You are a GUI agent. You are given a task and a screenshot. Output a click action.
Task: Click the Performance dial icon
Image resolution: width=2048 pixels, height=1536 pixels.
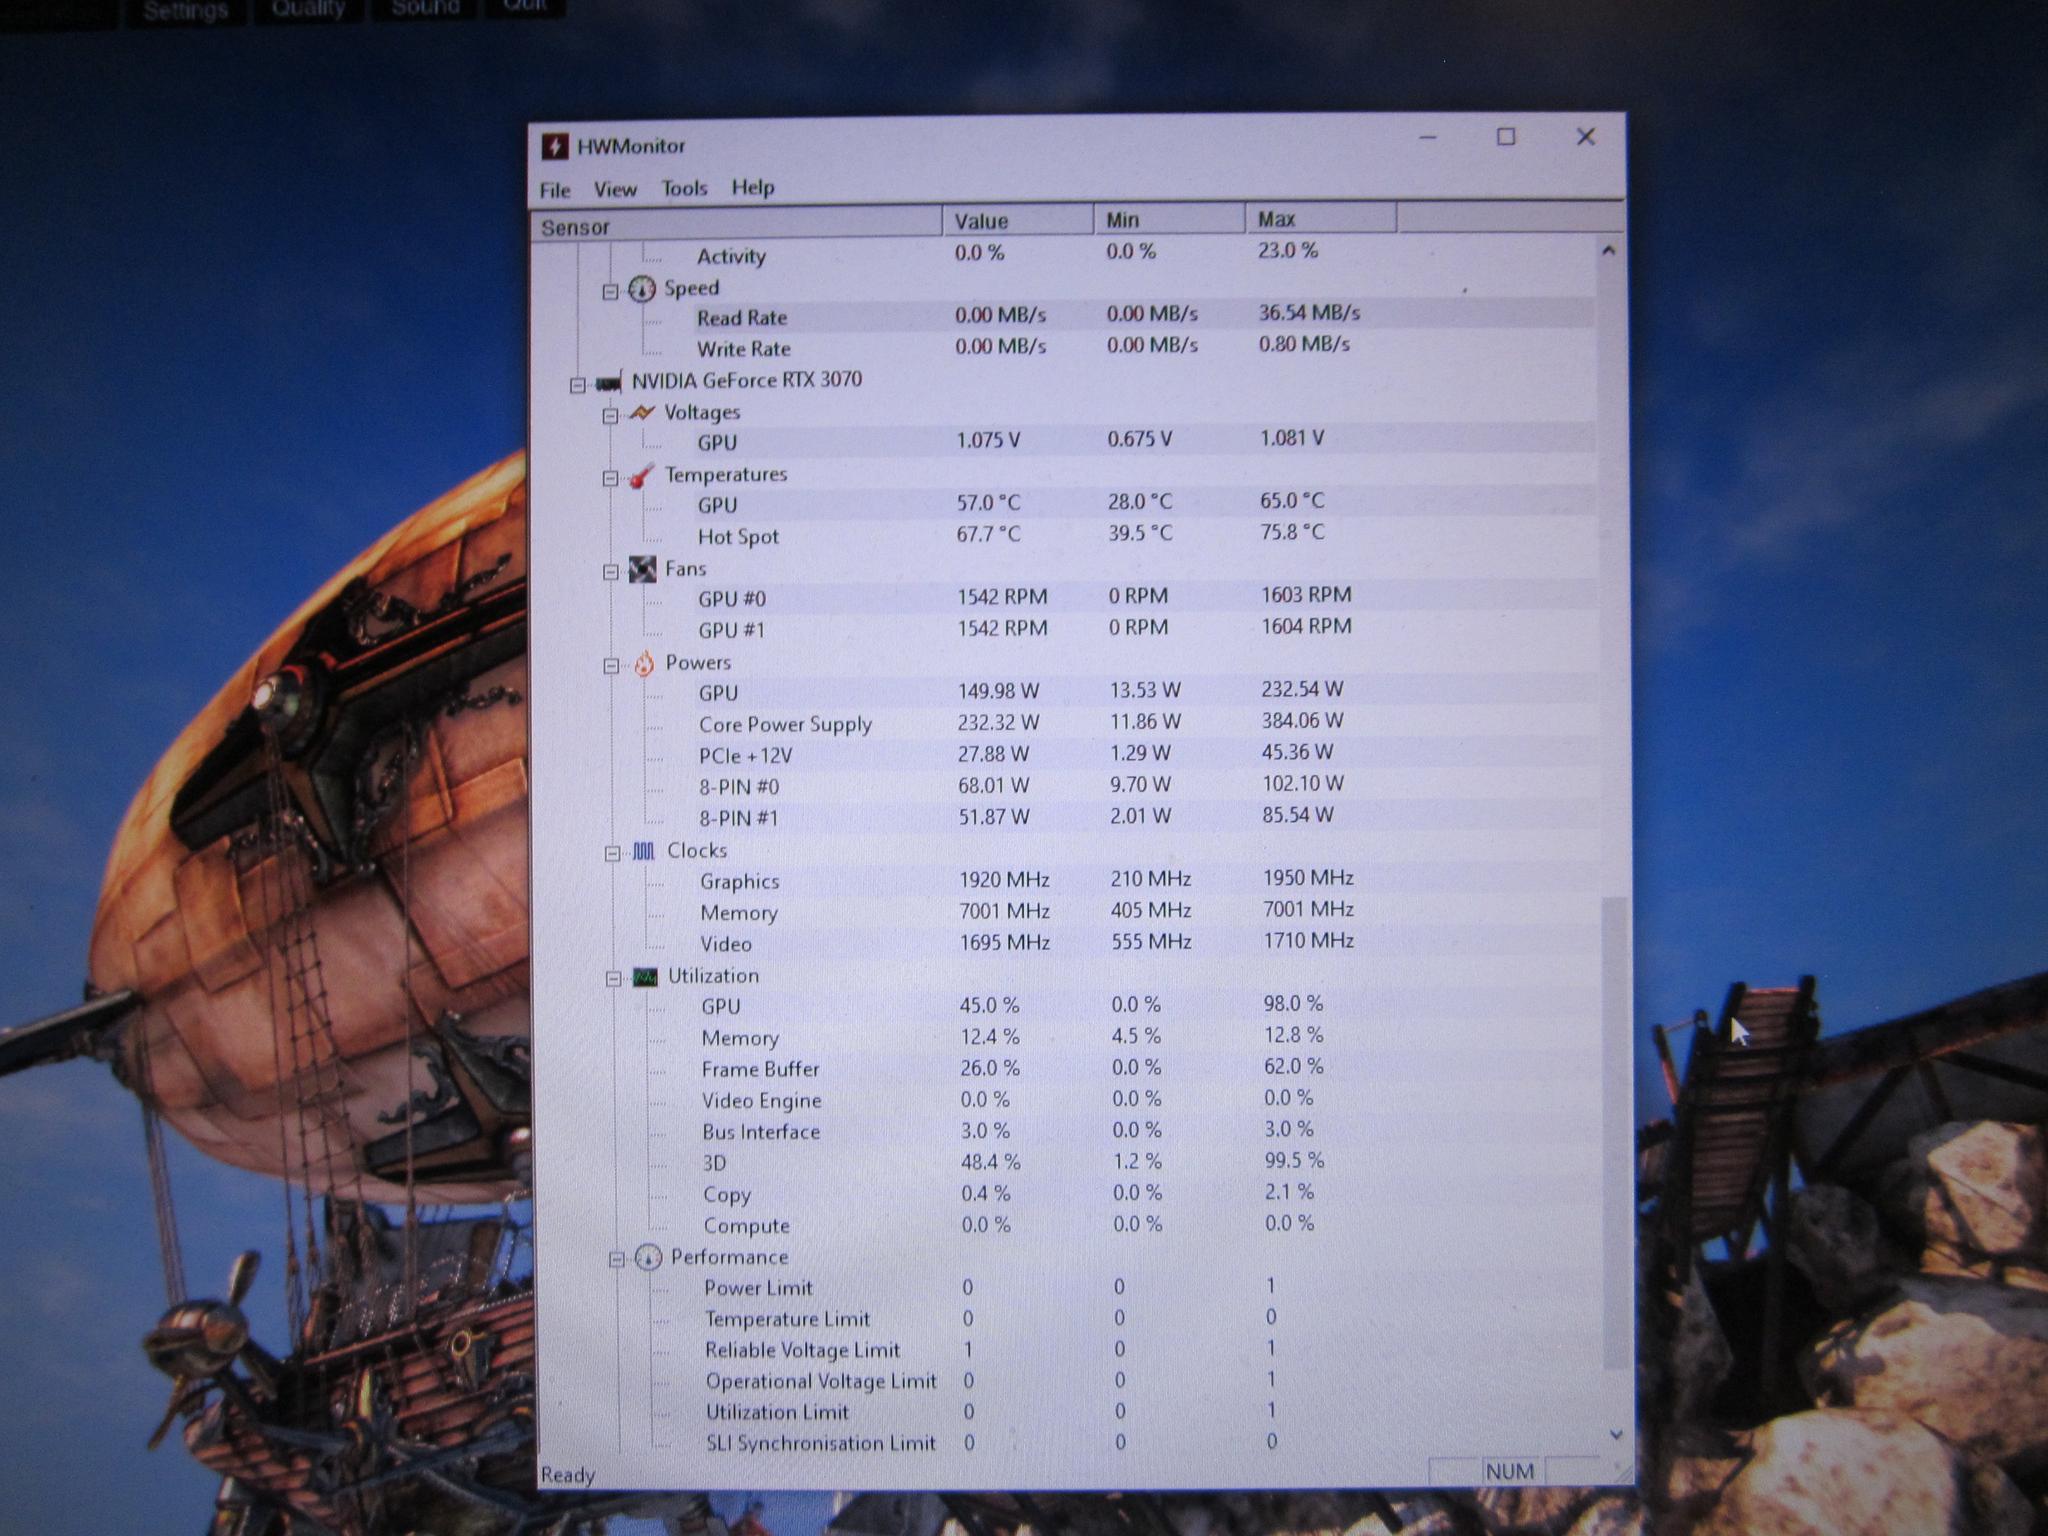click(x=648, y=1258)
